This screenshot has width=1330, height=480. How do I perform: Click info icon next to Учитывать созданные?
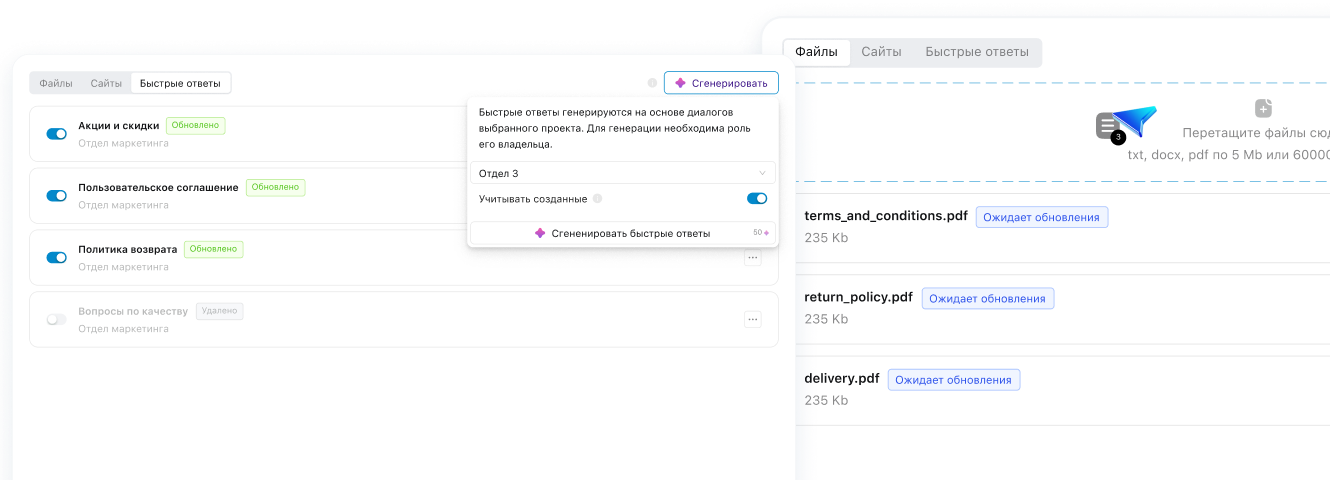coord(597,199)
